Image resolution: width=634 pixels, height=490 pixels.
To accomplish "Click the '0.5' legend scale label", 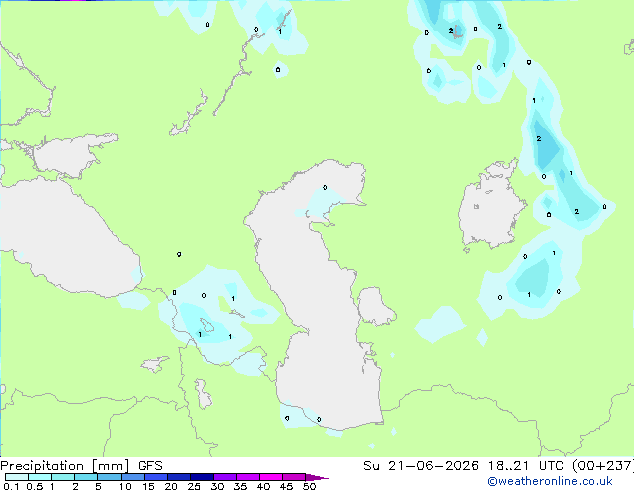I will coord(35,486).
